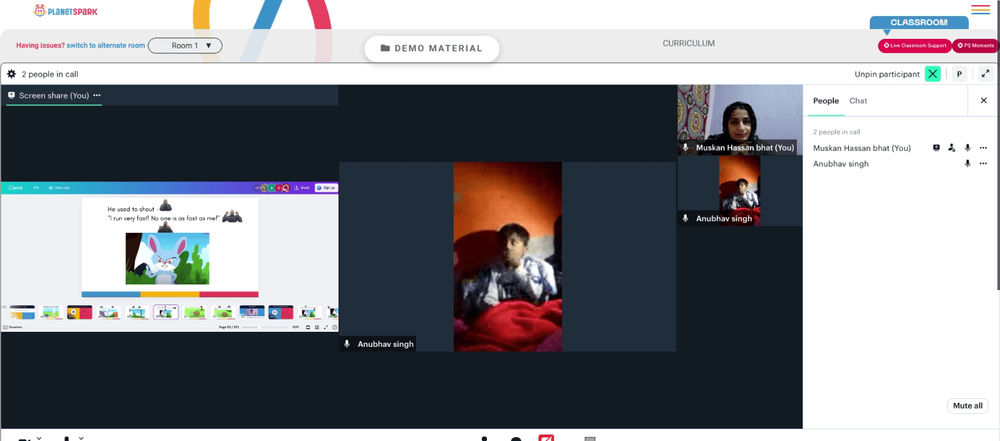
Task: Click switch to alternate room link
Action: pyautogui.click(x=106, y=46)
